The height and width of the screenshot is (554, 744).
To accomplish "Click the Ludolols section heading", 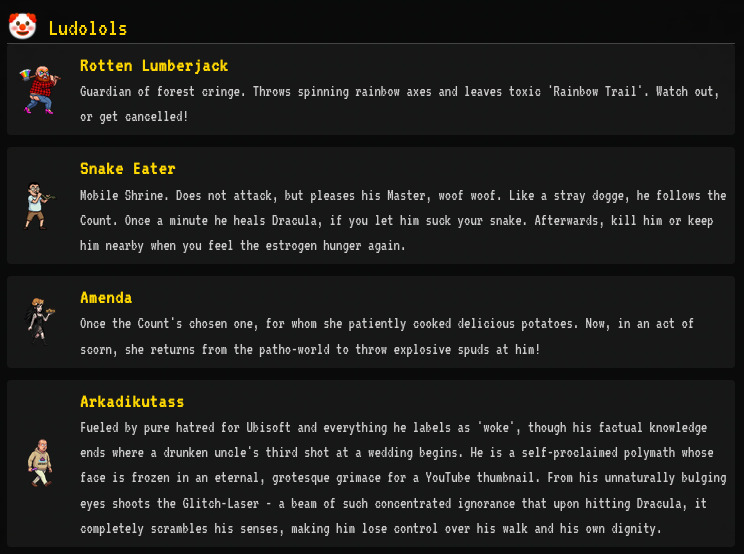I will tap(88, 28).
